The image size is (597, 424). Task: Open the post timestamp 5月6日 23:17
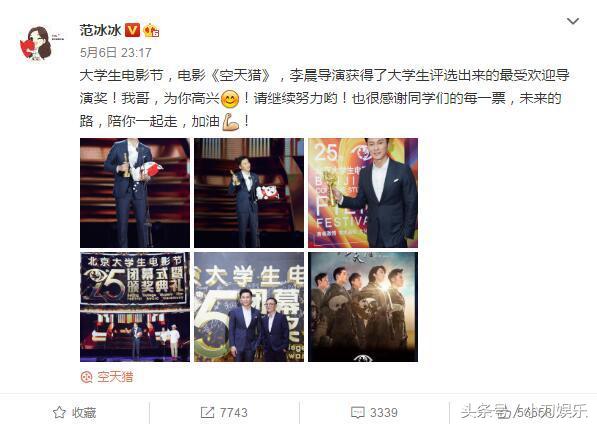tap(116, 53)
